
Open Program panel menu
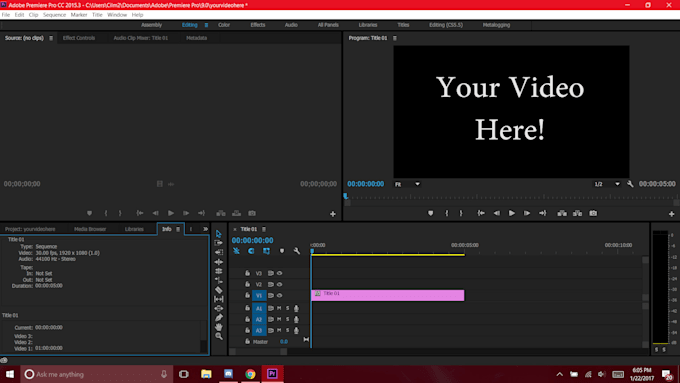pyautogui.click(x=395, y=38)
